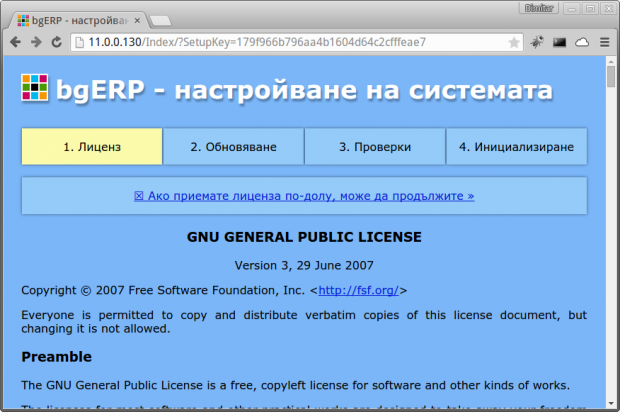Viewport: 620px width, 412px height.
Task: Click the cloud extension icon
Action: [x=582, y=42]
